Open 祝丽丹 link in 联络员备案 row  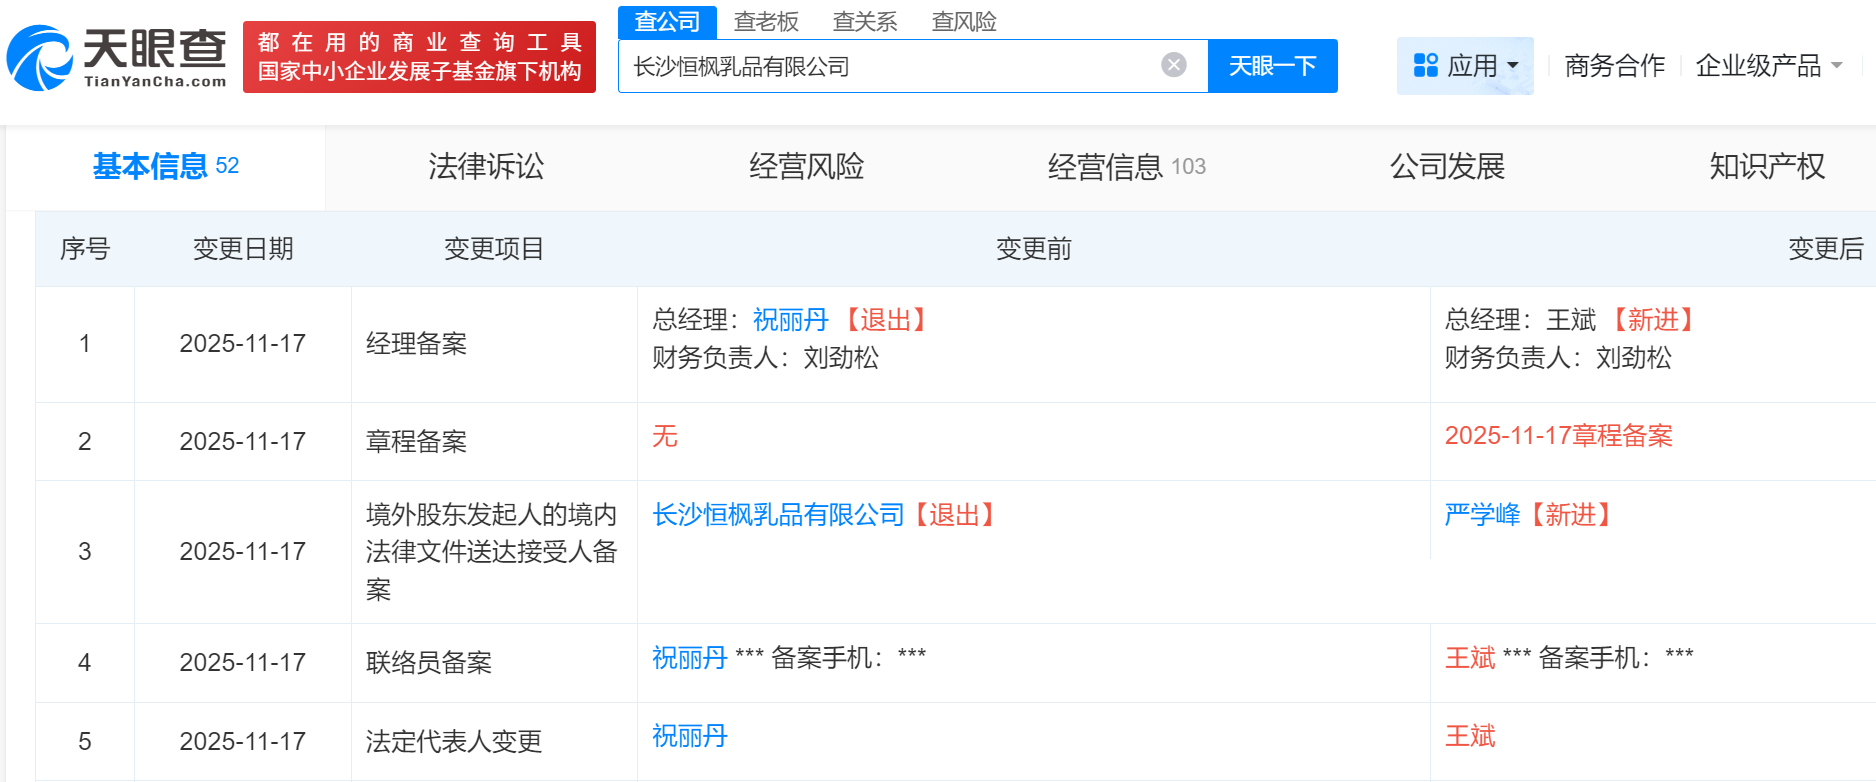click(x=690, y=658)
